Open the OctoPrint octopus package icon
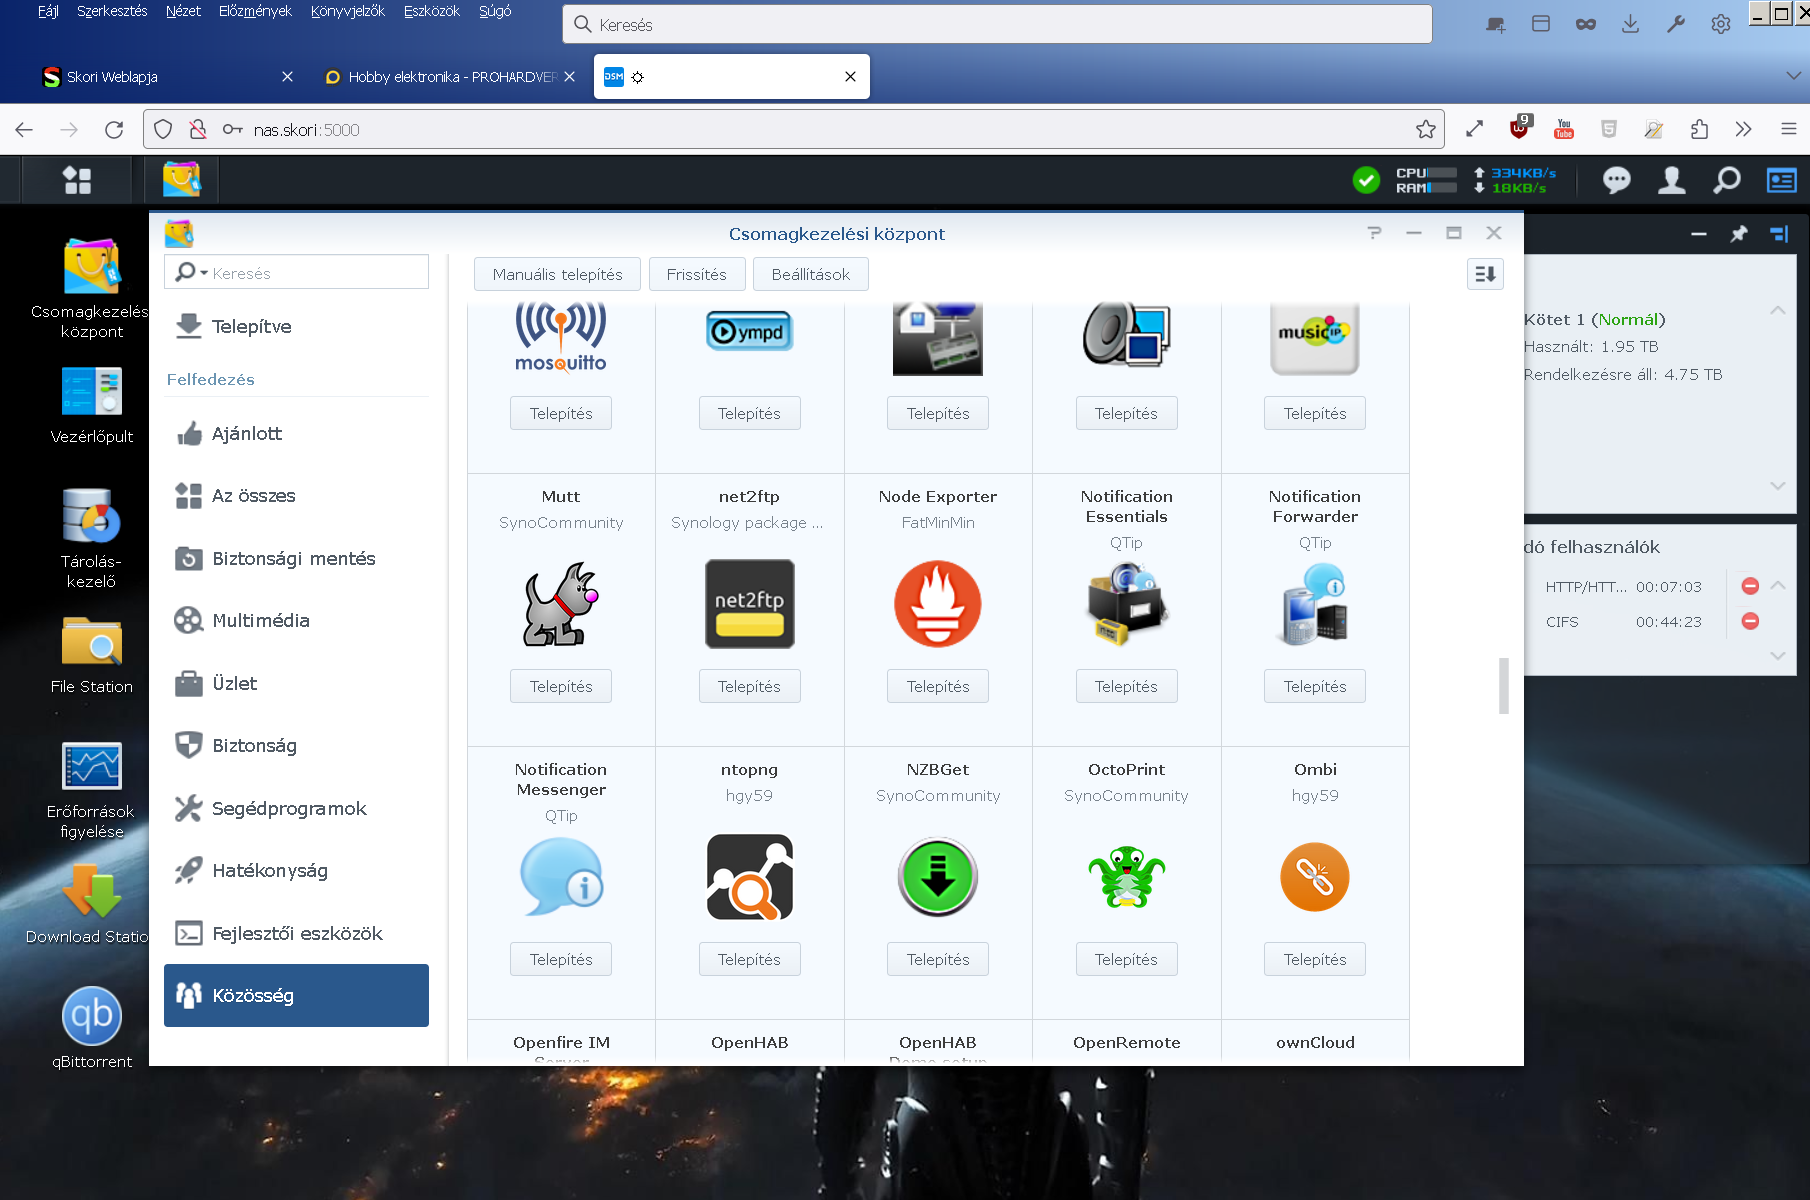Image resolution: width=1810 pixels, height=1200 pixels. point(1126,877)
